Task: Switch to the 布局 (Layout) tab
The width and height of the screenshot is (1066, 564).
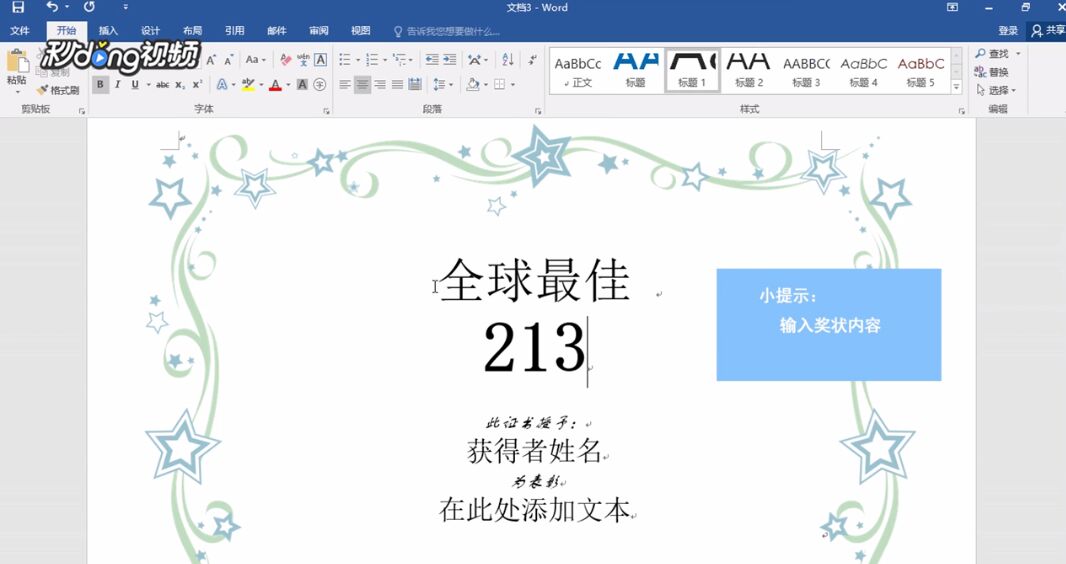Action: pos(192,31)
